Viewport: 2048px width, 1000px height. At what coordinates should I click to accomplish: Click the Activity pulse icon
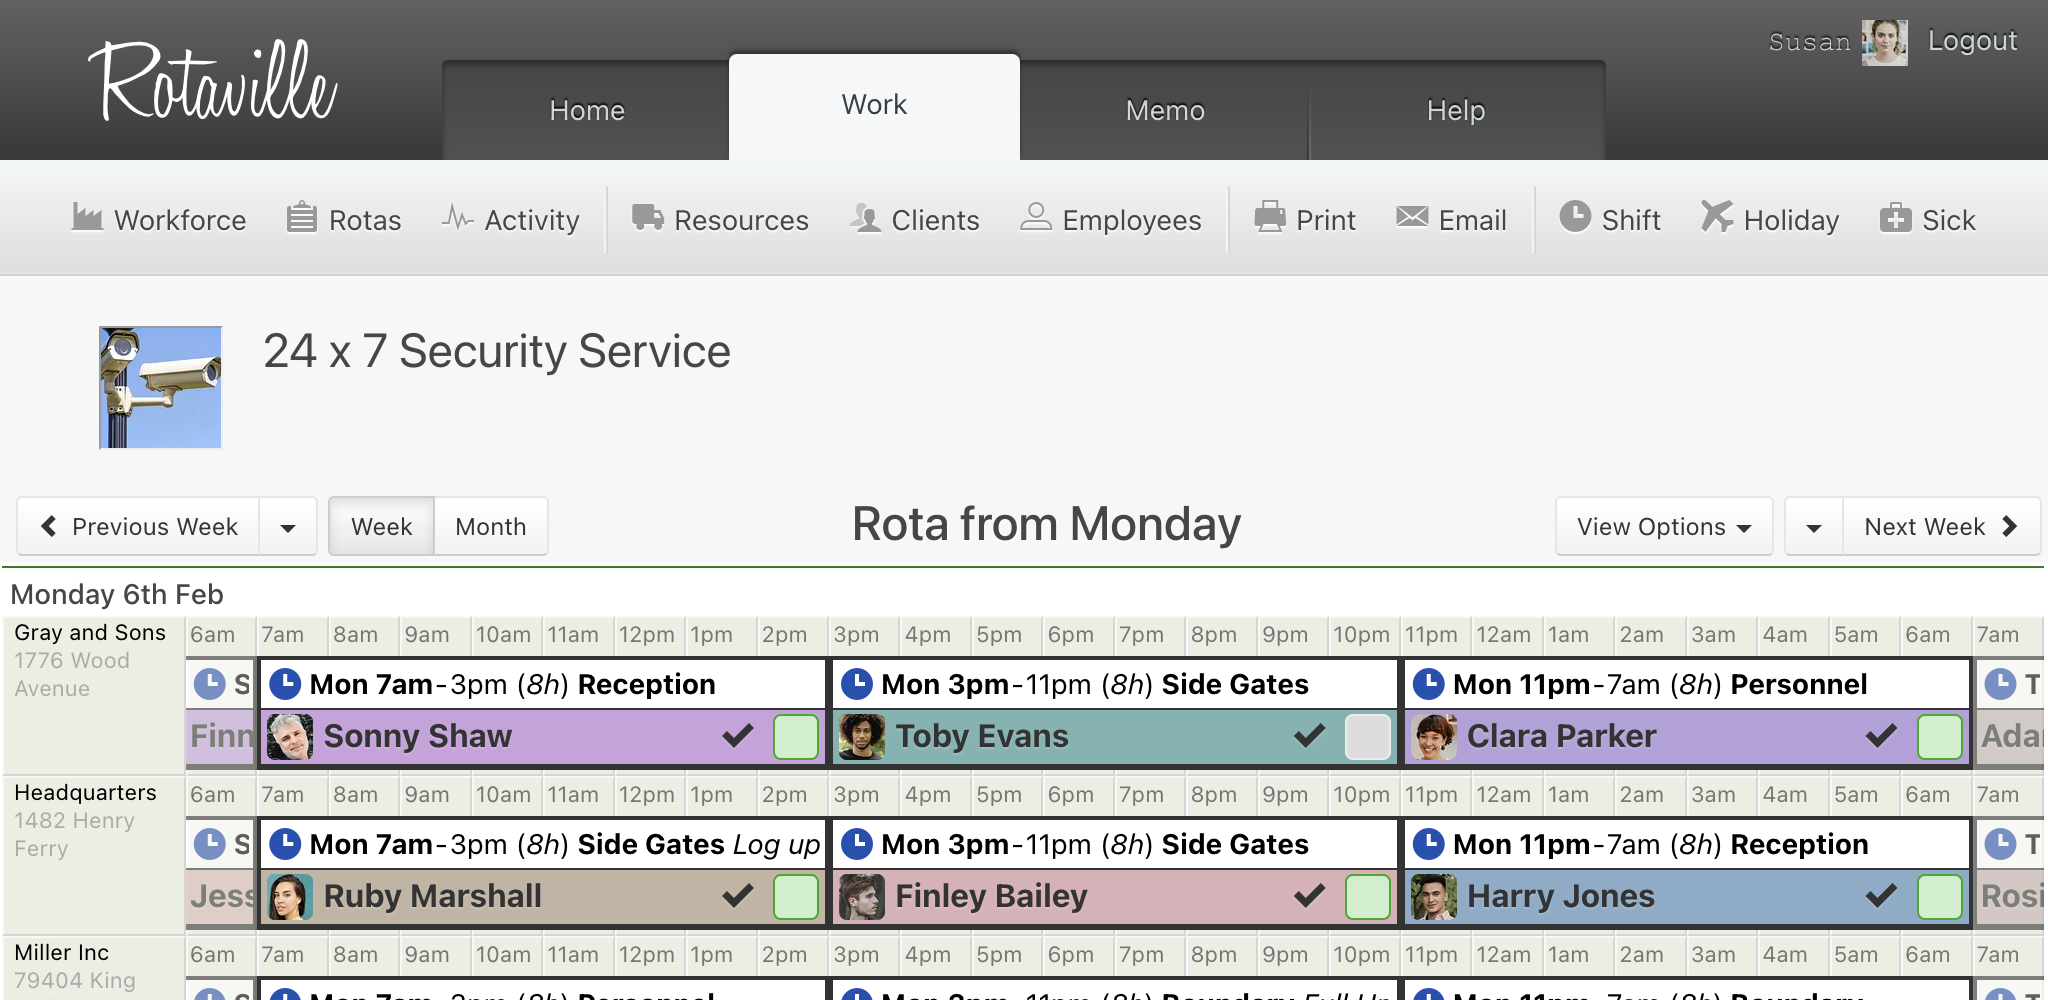click(x=457, y=217)
